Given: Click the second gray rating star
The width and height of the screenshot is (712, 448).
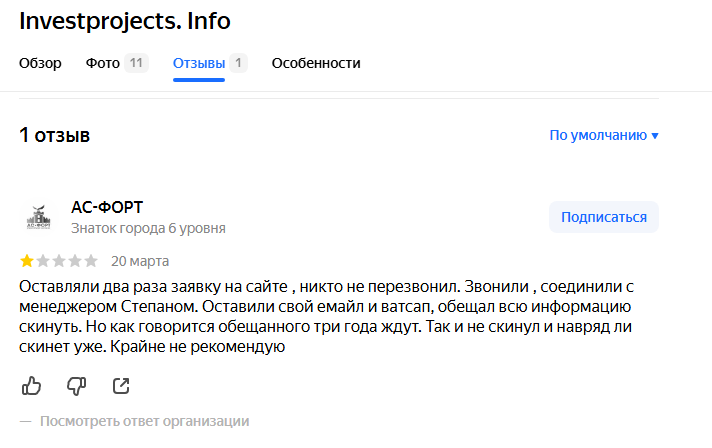Looking at the screenshot, I should click(x=43, y=262).
